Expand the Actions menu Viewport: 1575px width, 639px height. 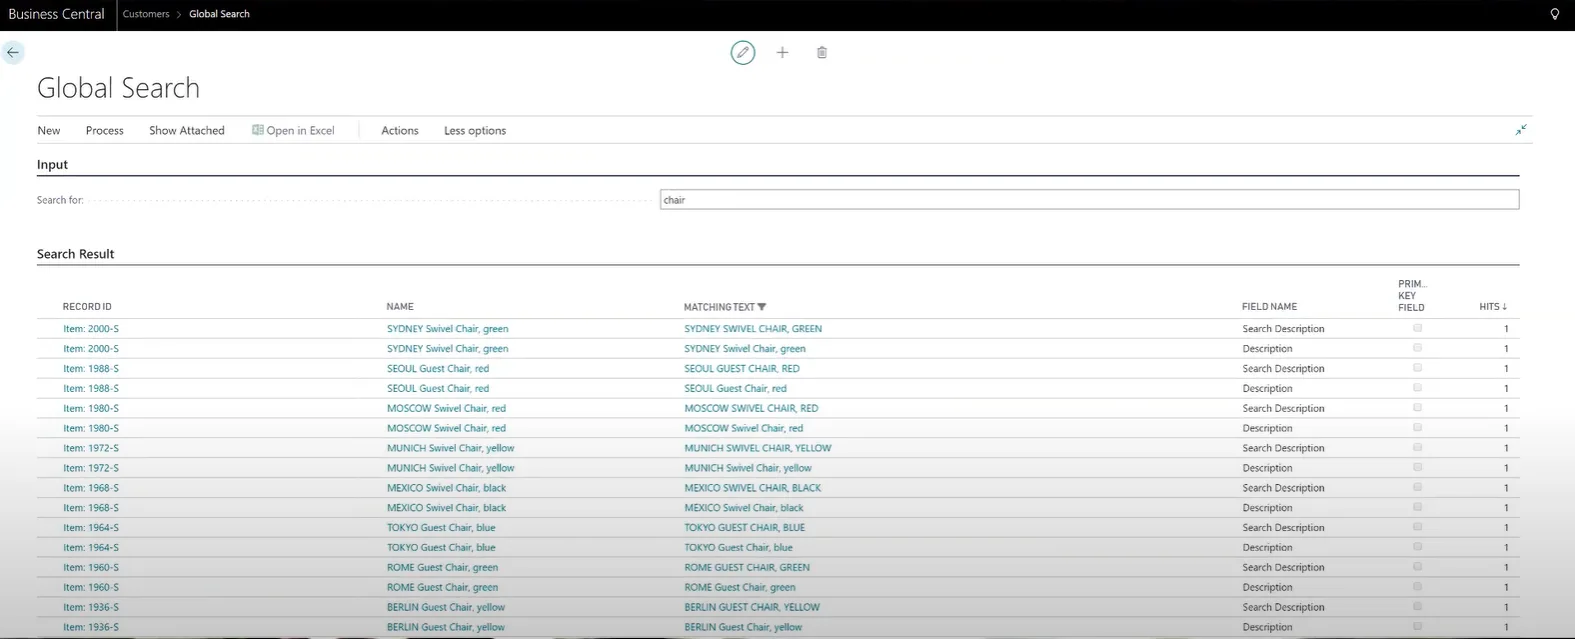click(x=399, y=130)
